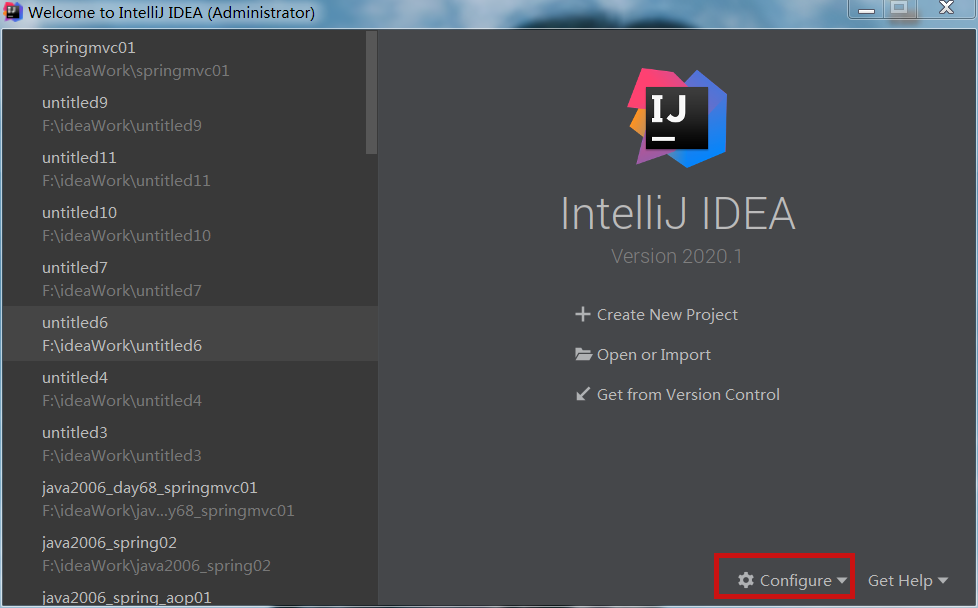
Task: Open recent project java2006_spring02
Action: 190,553
